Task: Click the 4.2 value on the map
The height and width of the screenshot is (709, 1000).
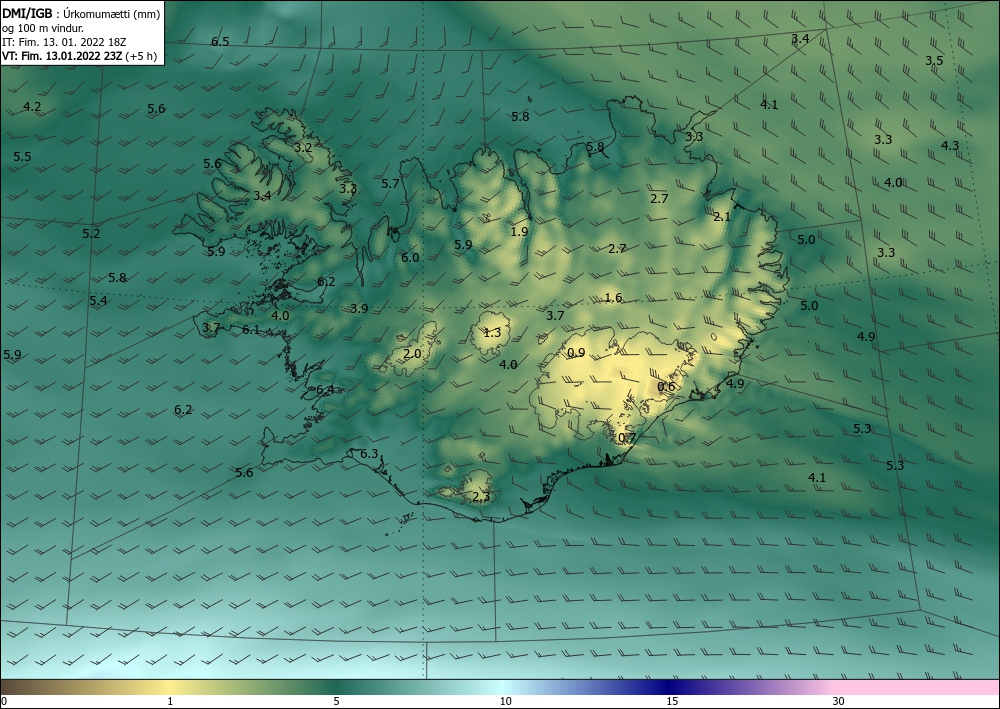Action: pyautogui.click(x=33, y=106)
